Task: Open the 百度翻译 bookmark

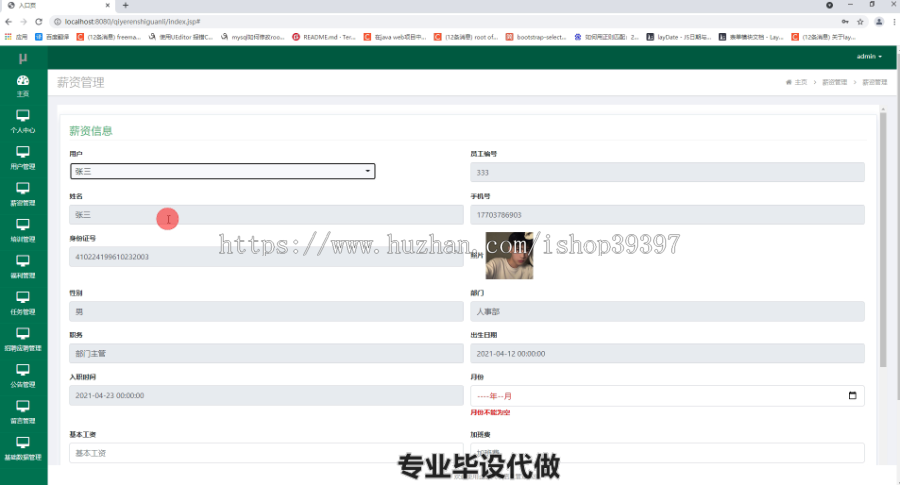Action: tap(52, 37)
